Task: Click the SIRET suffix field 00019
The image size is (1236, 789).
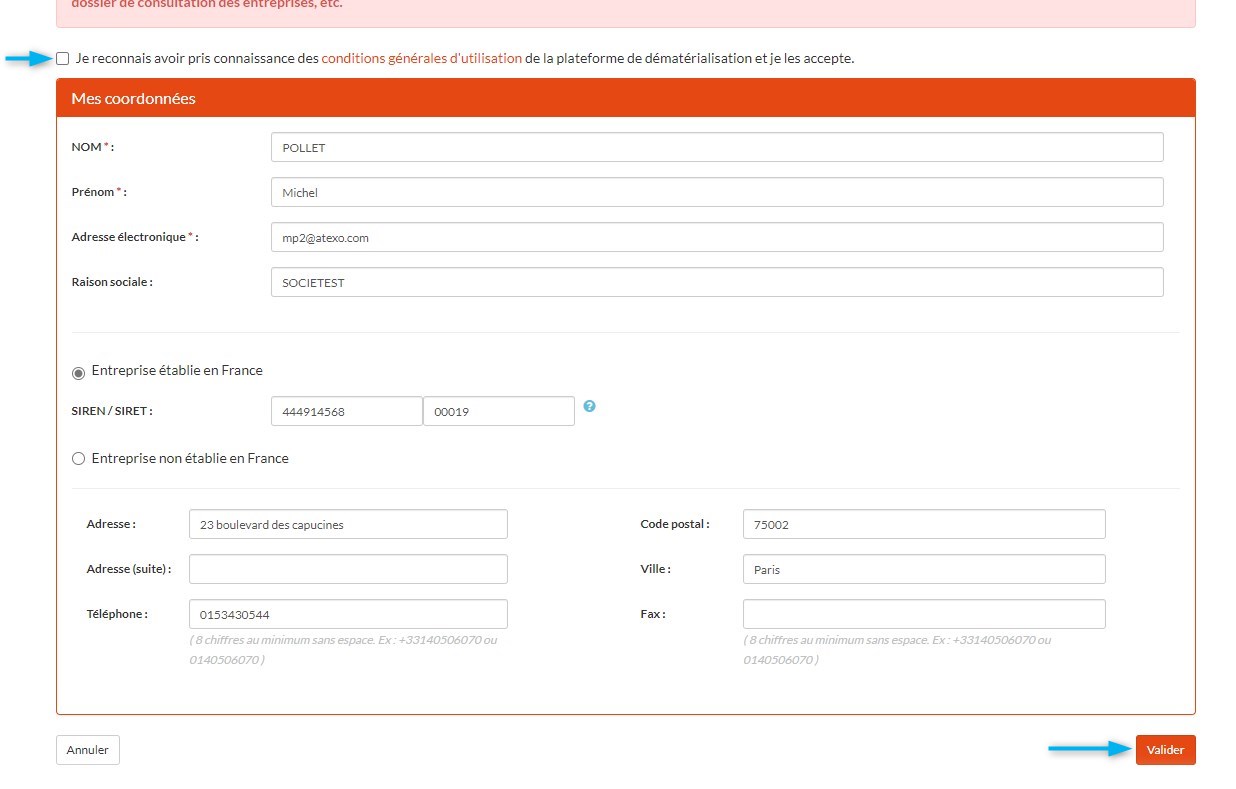Action: 498,411
